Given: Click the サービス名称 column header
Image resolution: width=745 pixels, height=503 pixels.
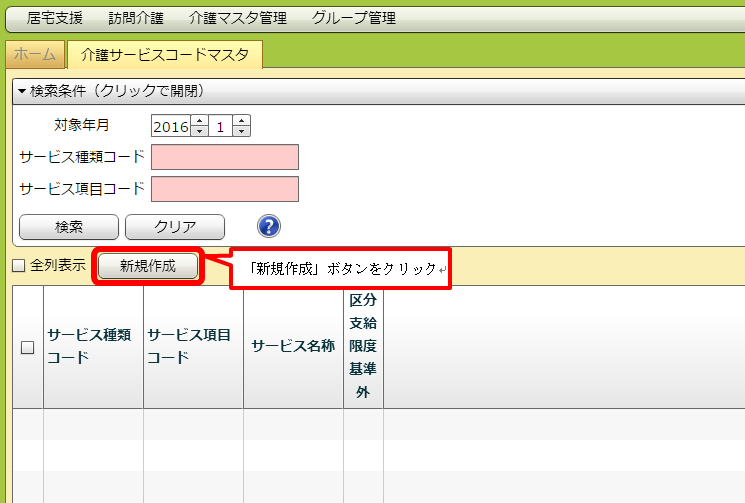Looking at the screenshot, I should (x=293, y=346).
